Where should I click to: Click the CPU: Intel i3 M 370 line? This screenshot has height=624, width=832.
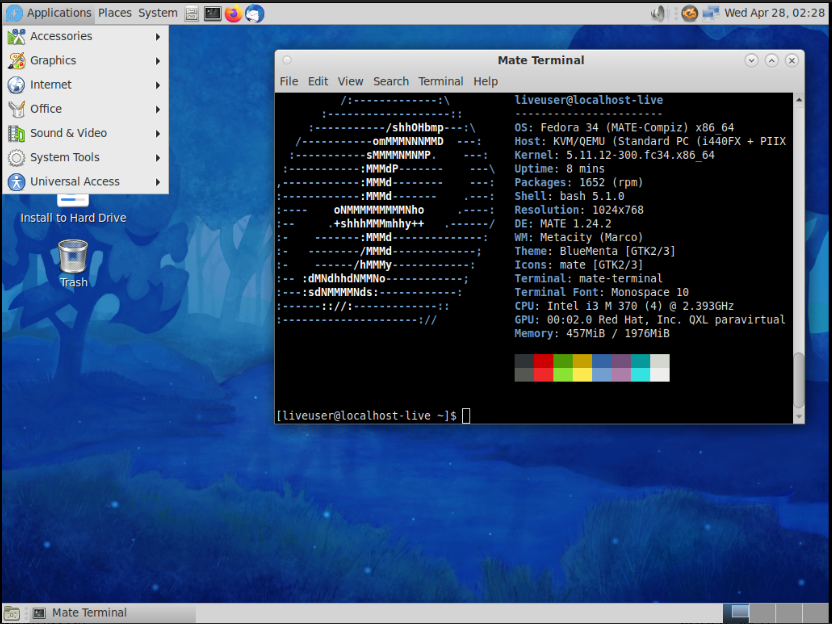click(624, 306)
